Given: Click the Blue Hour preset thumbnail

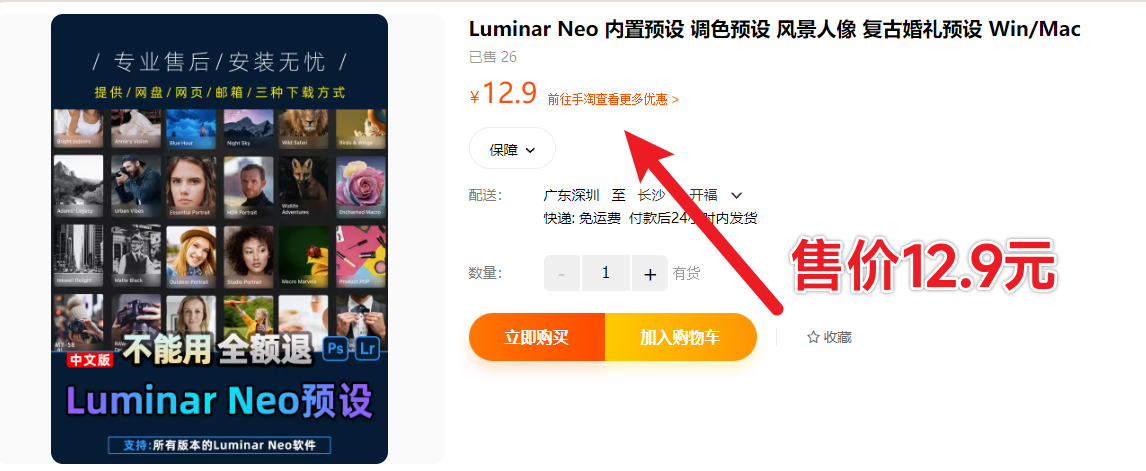Looking at the screenshot, I should click(x=191, y=129).
